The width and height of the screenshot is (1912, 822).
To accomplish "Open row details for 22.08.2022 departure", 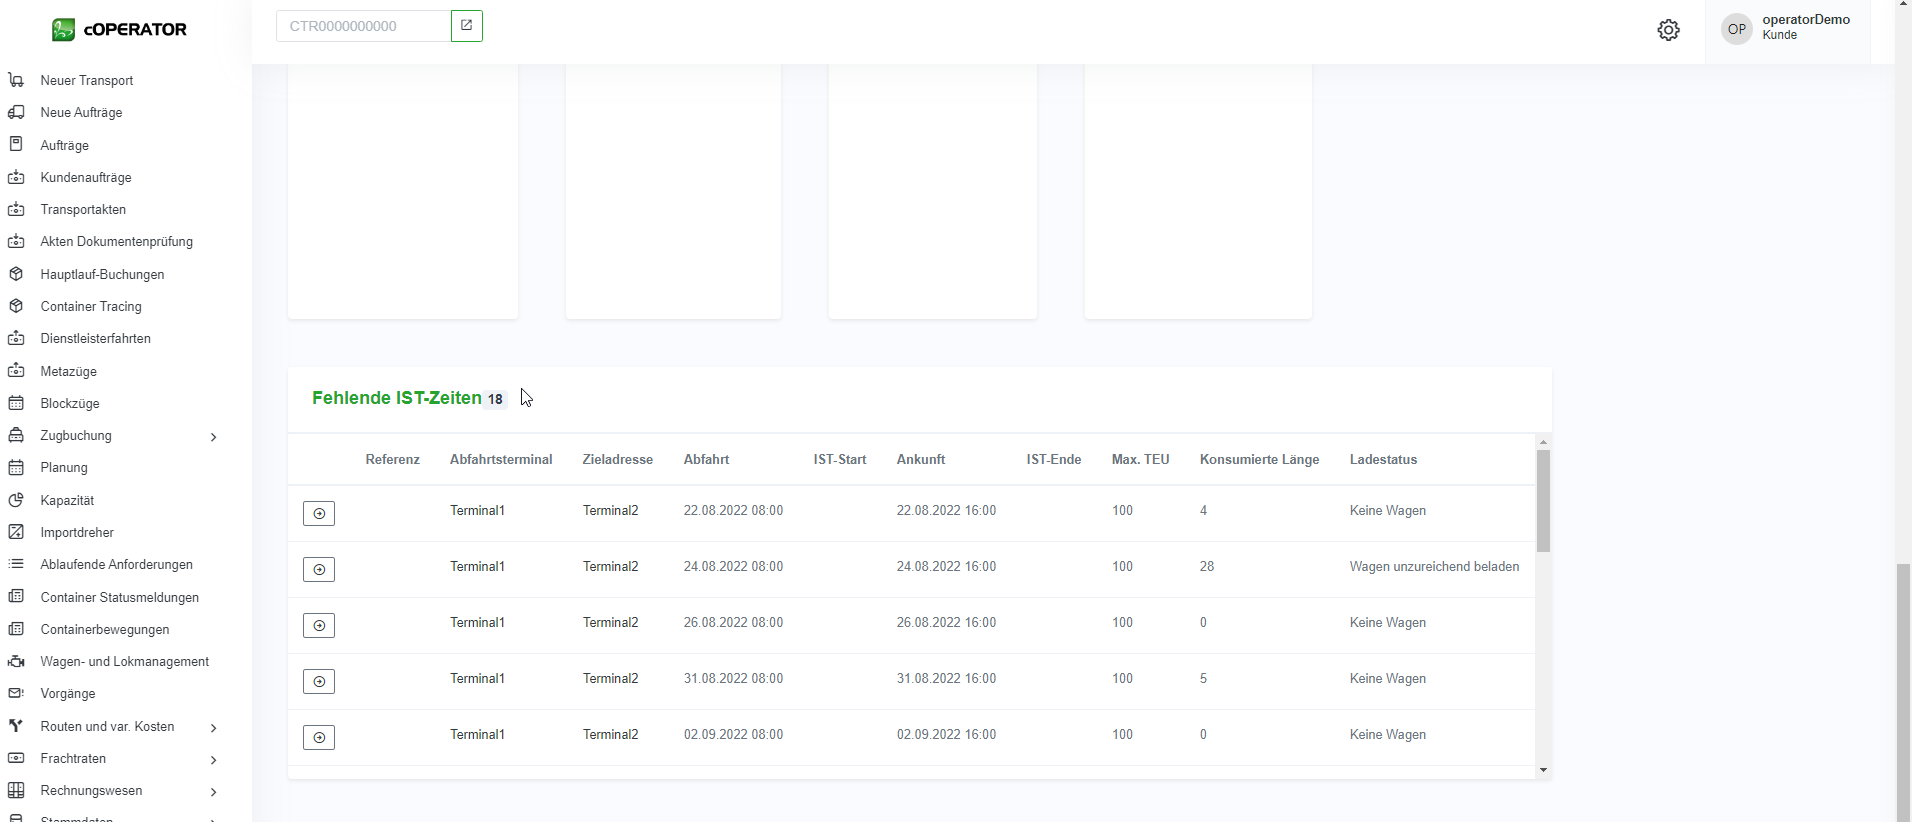I will tap(319, 513).
